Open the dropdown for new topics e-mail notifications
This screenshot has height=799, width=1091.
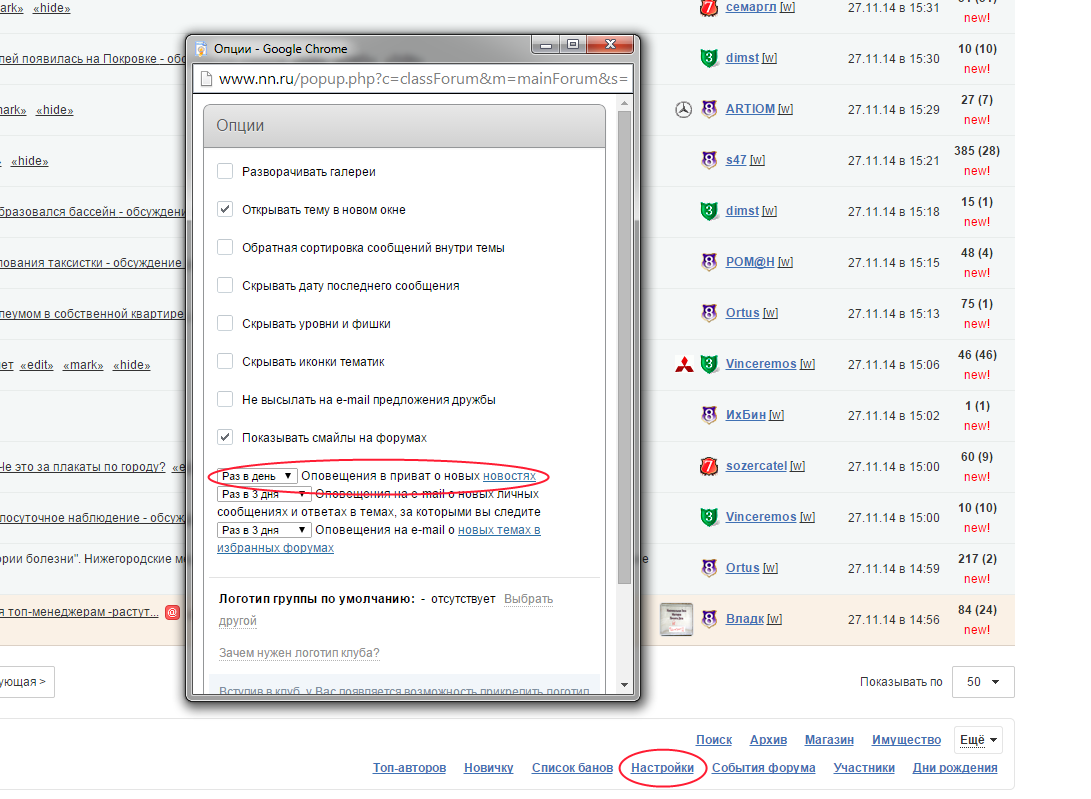pos(264,530)
